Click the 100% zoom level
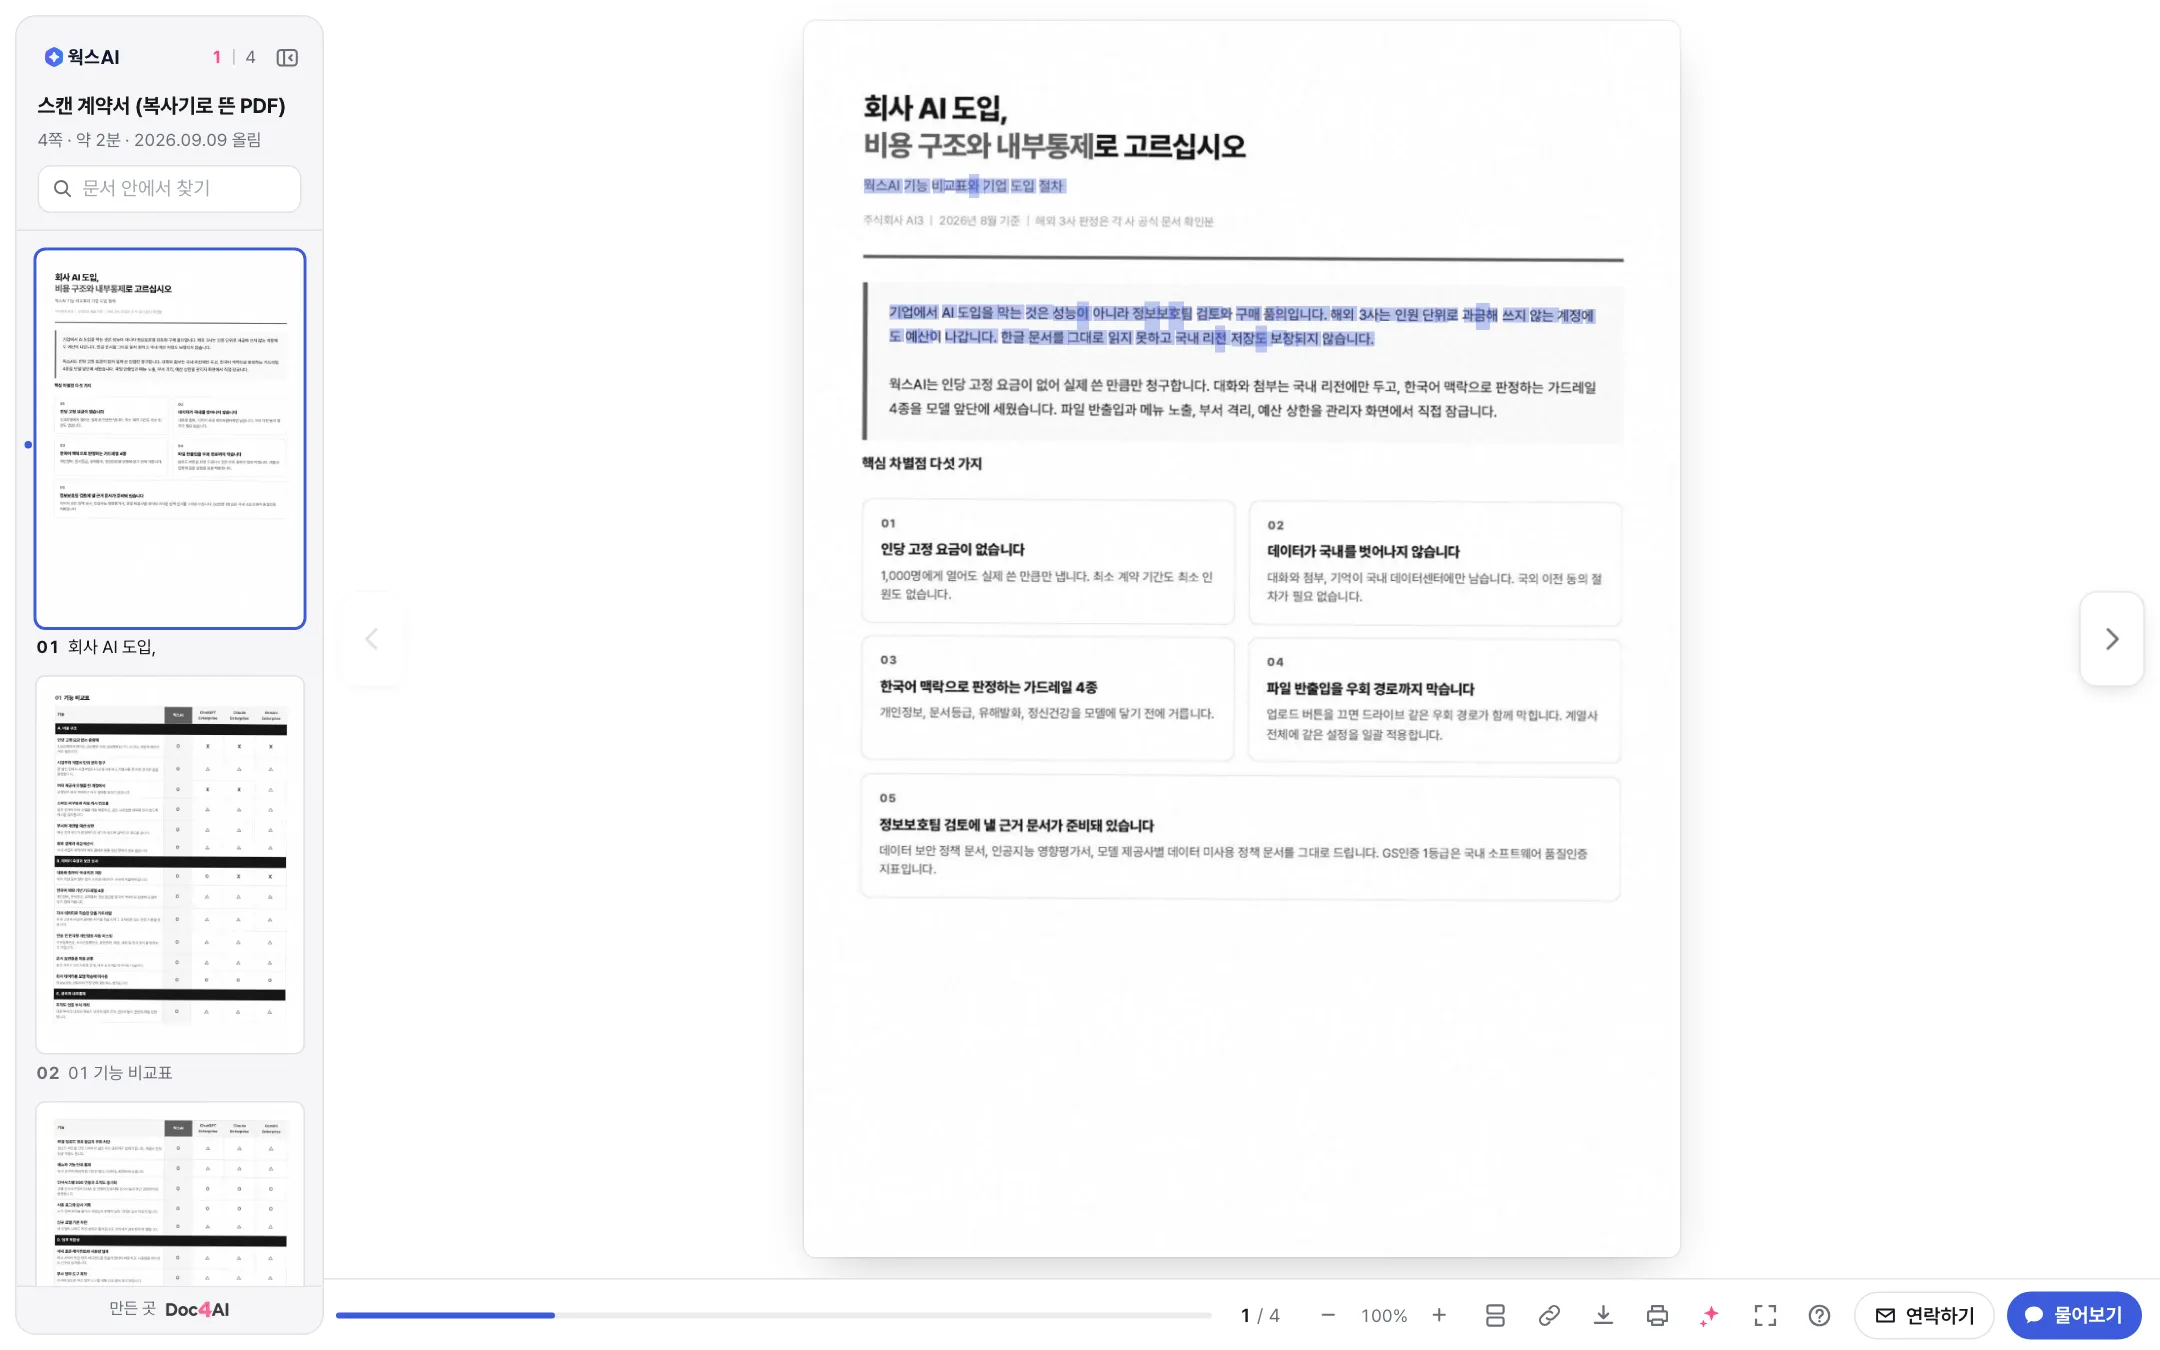 (1384, 1316)
